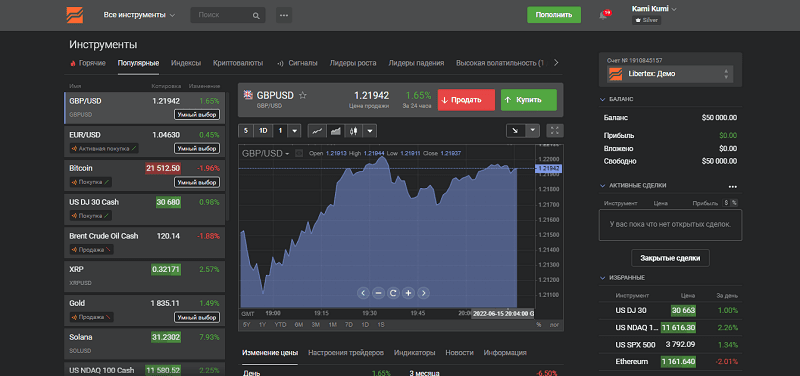Screen dimensions: 800x376
Task: Select 1 minute timeframe button
Action: click(280, 131)
